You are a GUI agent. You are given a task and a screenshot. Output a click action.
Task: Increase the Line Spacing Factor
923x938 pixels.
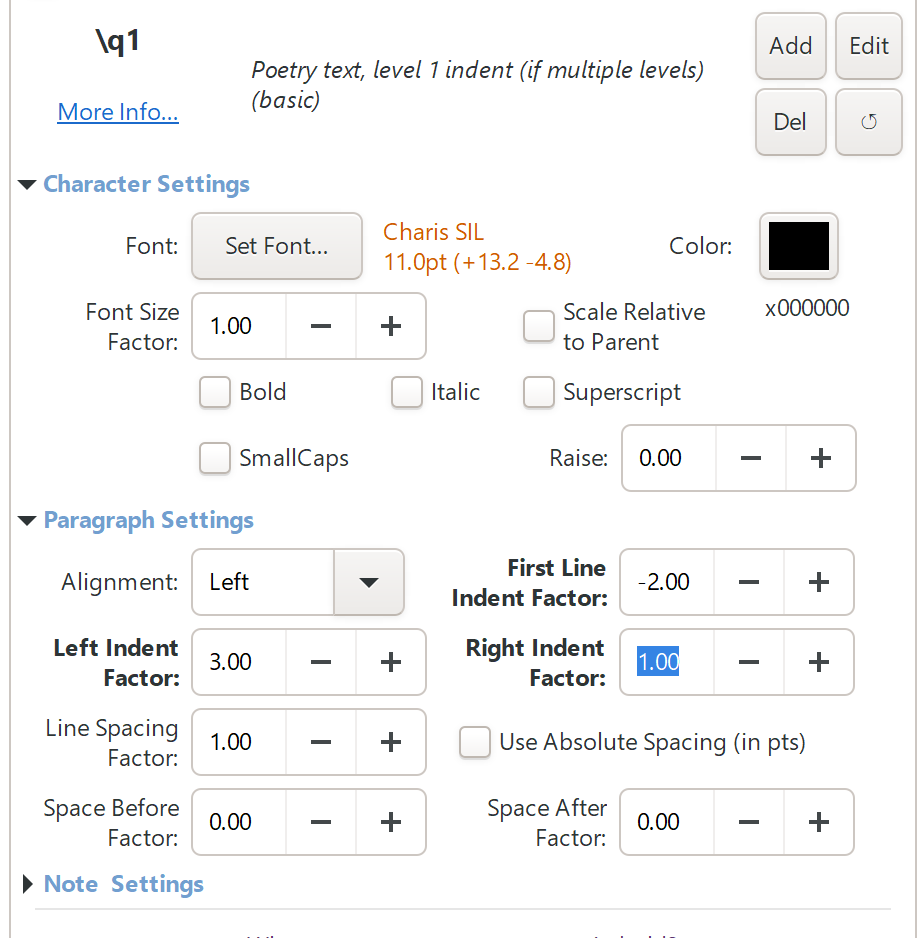pos(390,742)
